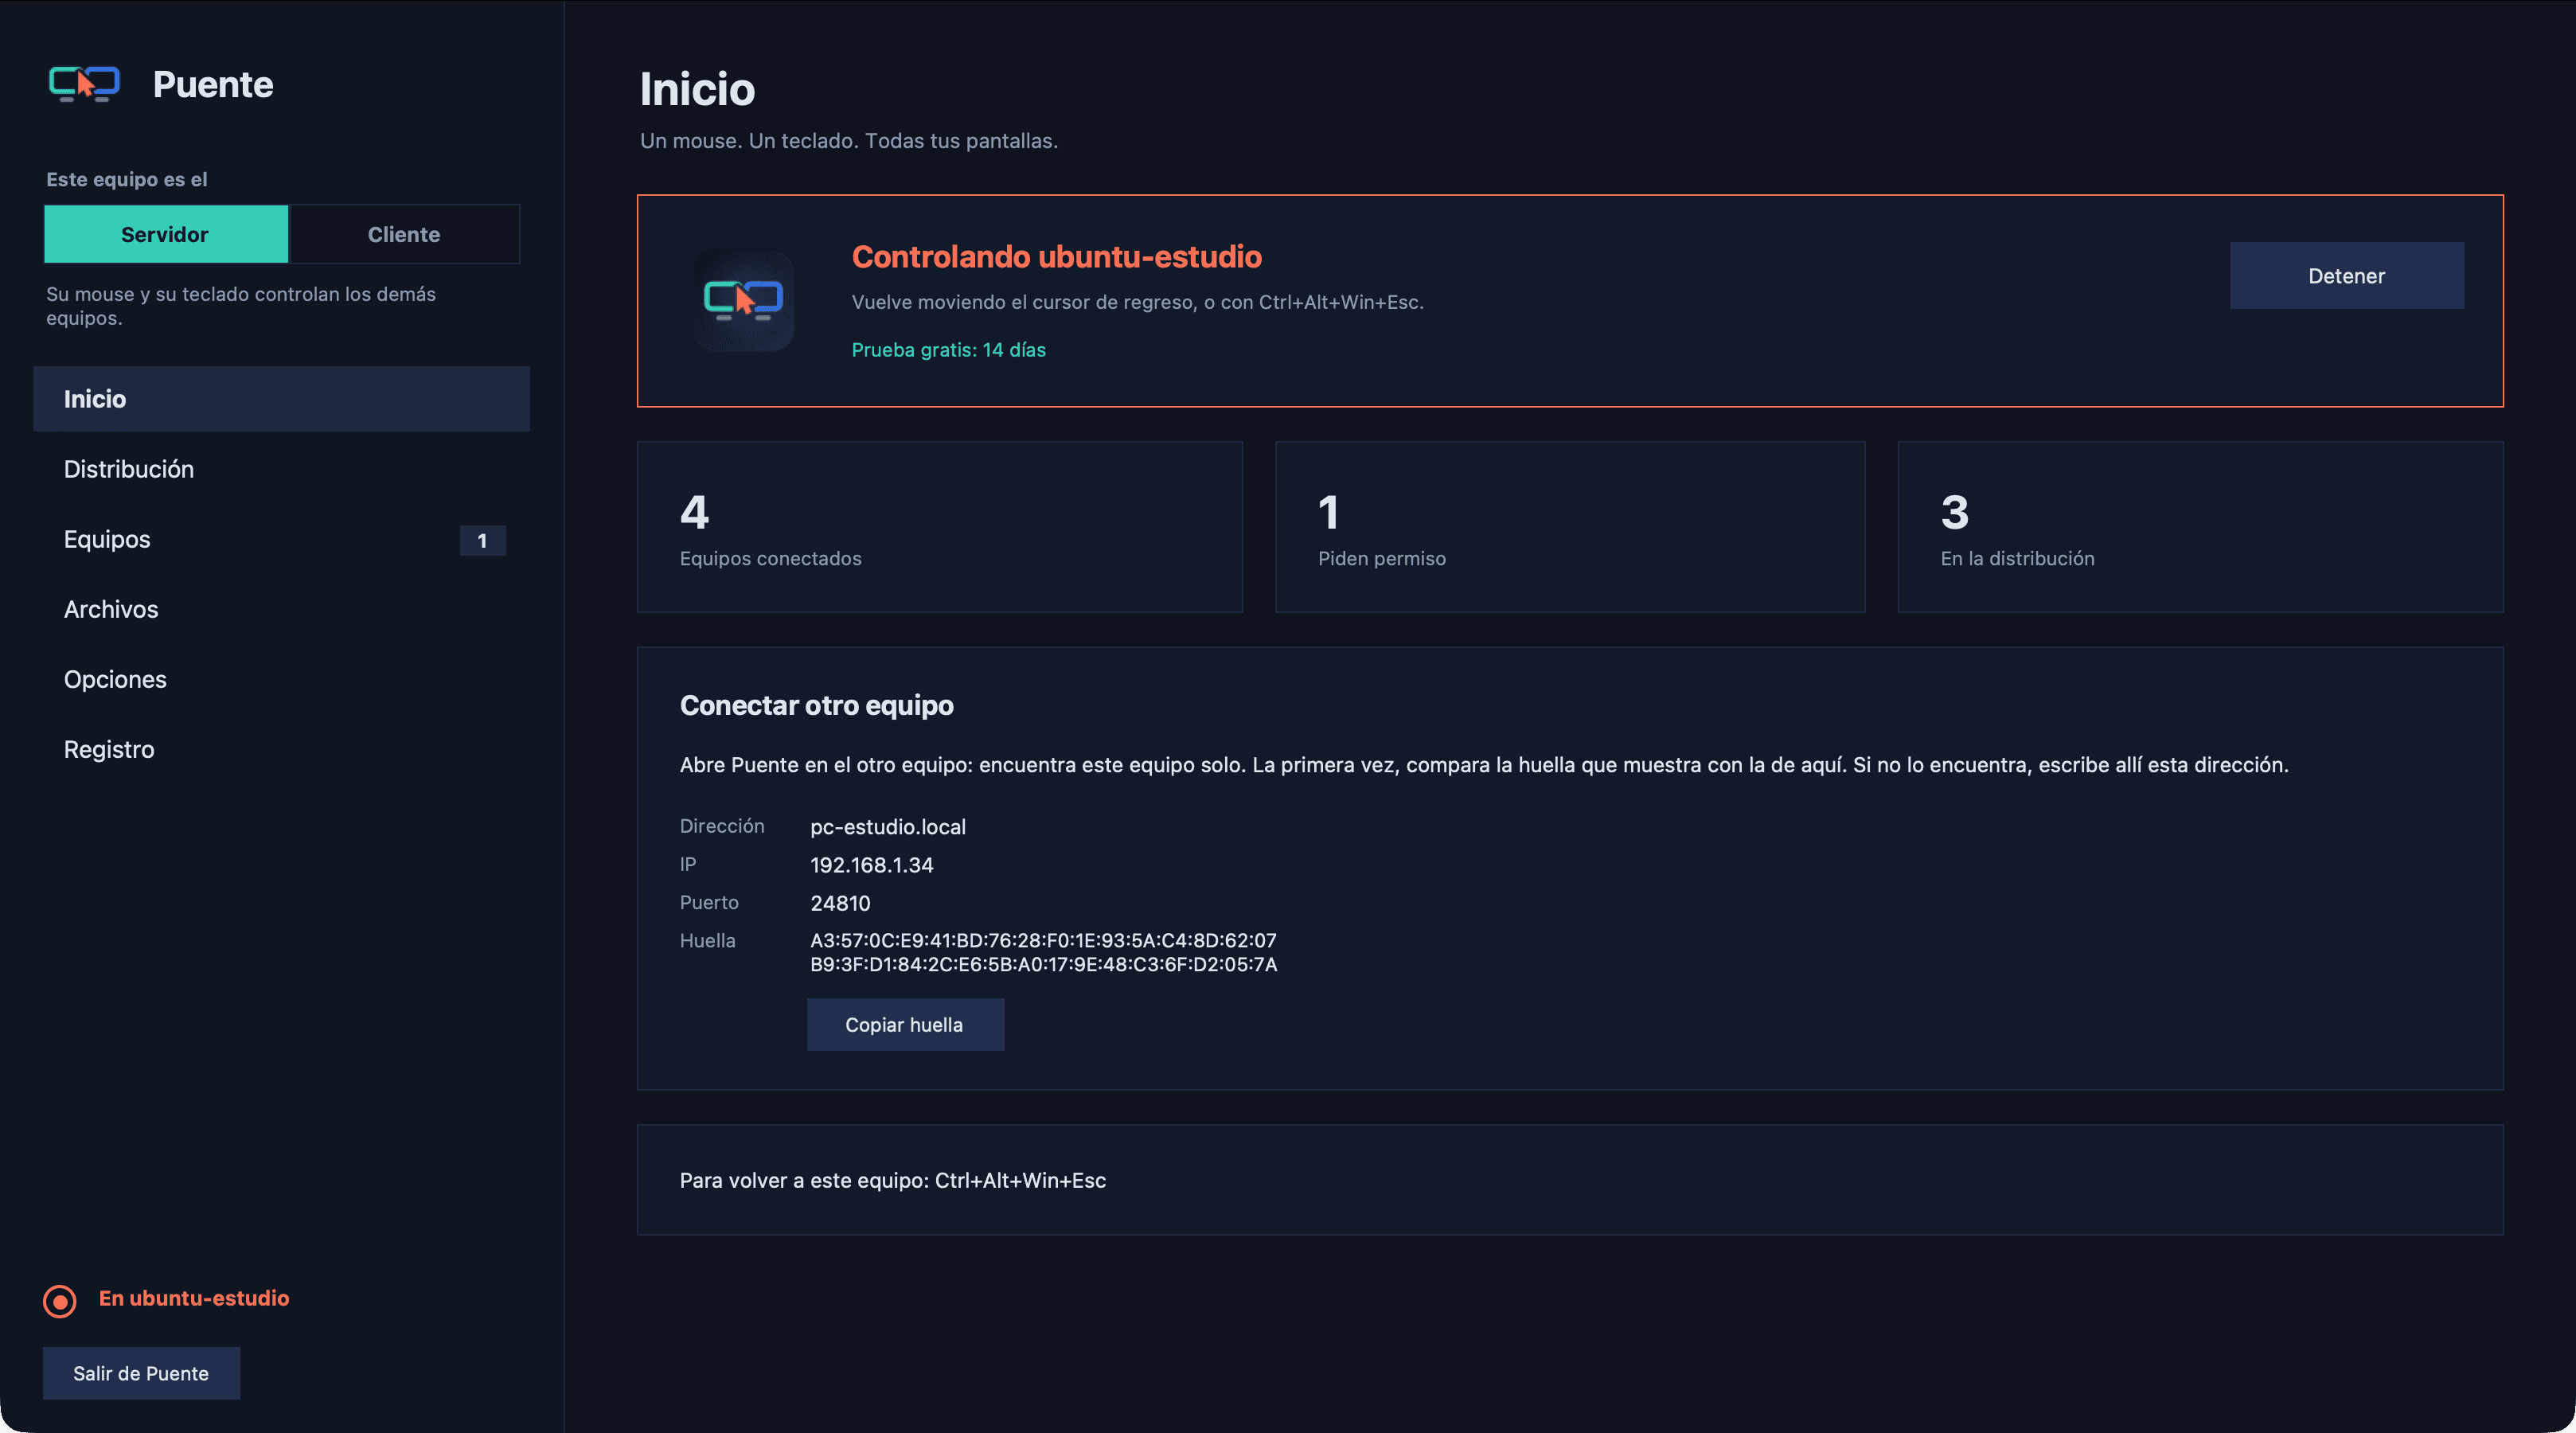2576x1433 pixels.
Task: Copy the fingerprint with Copiar huella
Action: [905, 1024]
